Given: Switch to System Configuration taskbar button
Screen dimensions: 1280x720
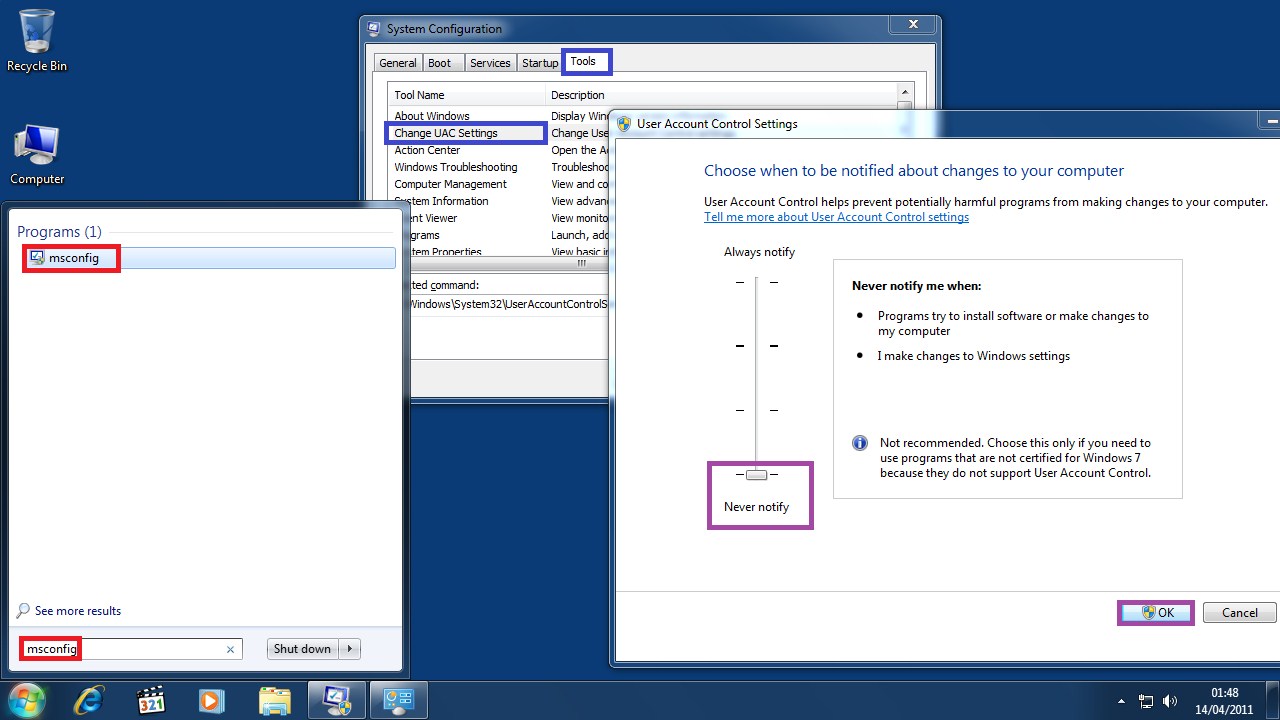Looking at the screenshot, I should click(337, 700).
